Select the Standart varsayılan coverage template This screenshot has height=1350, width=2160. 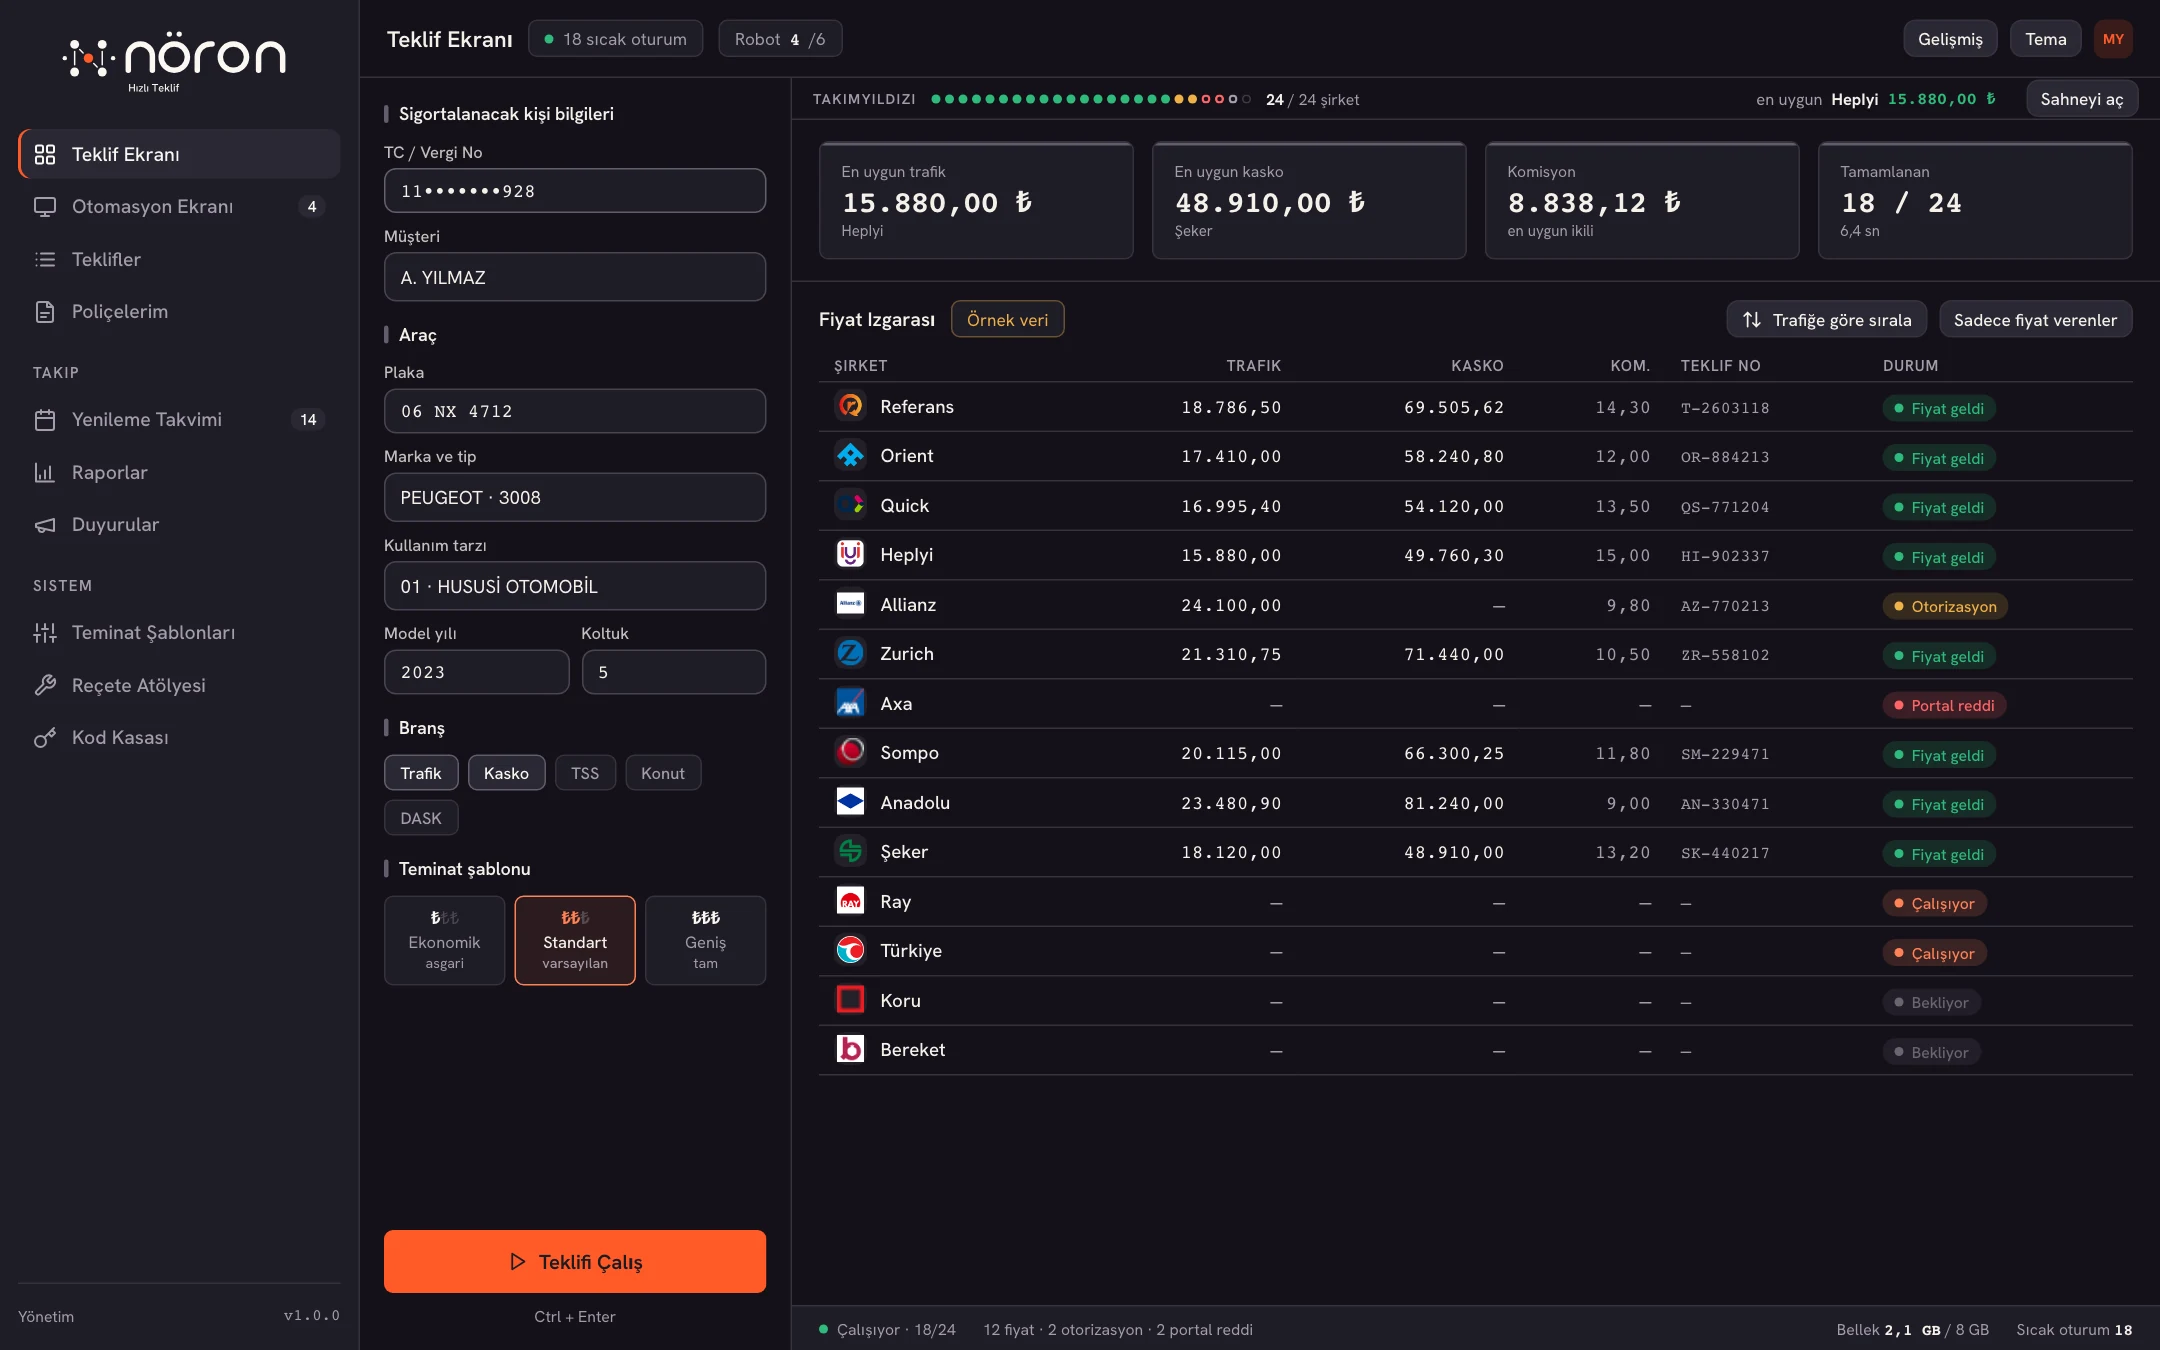575,940
